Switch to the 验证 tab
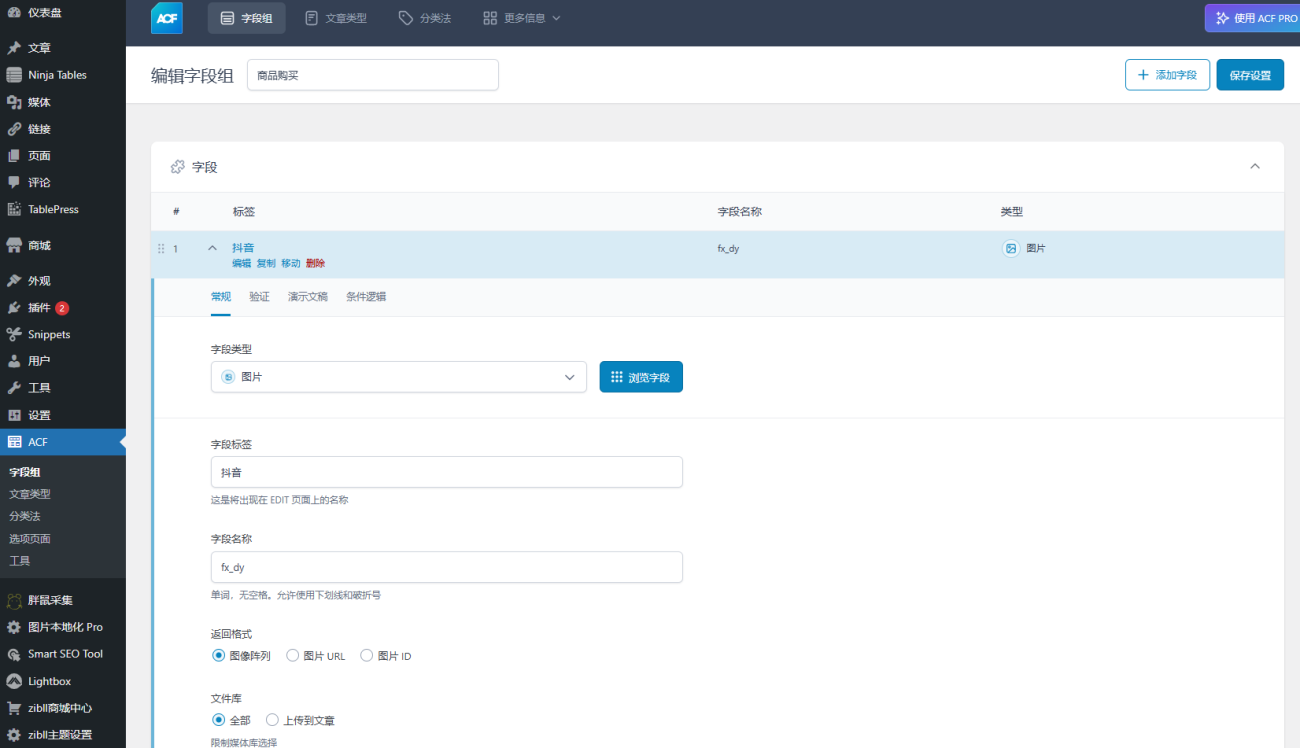 point(259,297)
